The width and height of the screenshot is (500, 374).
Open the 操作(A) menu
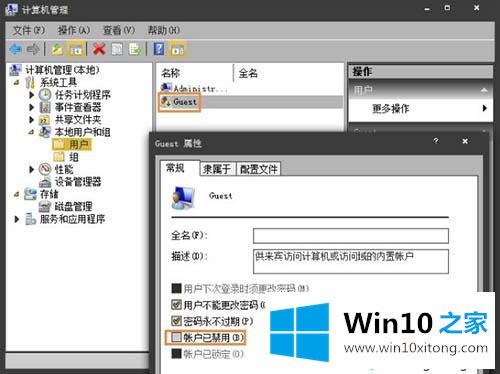point(74,30)
